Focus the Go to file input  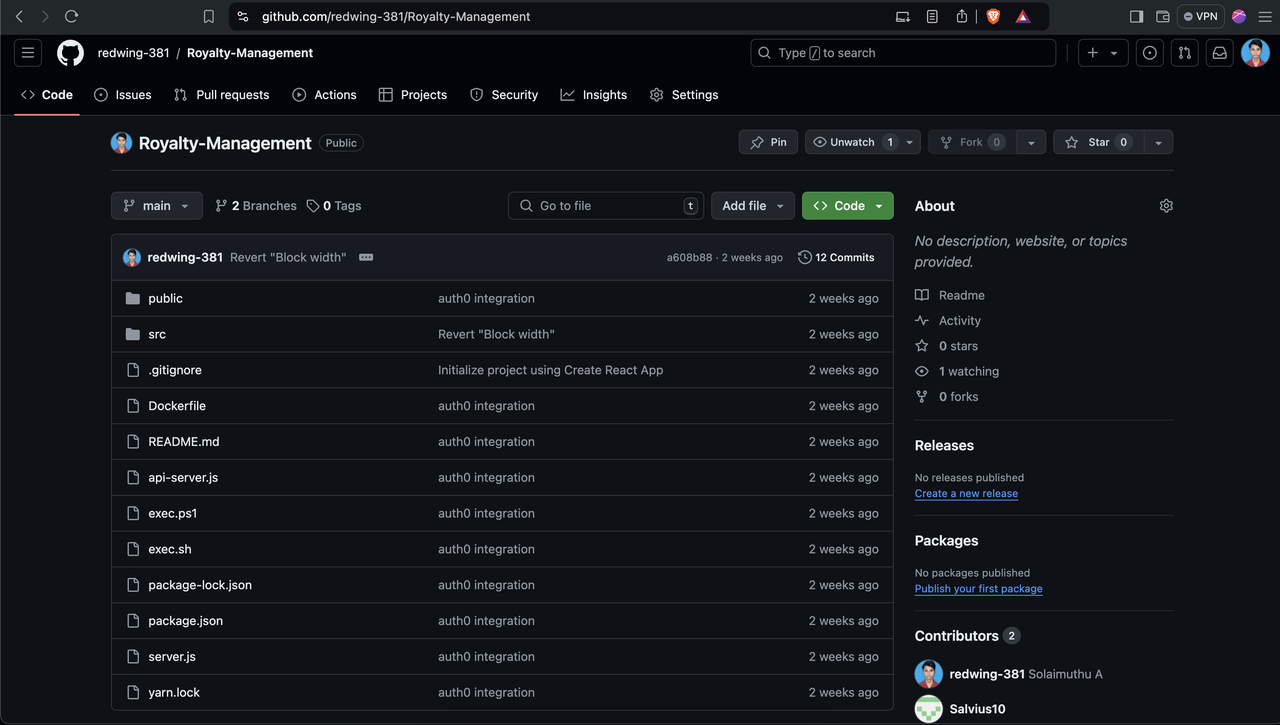(606, 205)
